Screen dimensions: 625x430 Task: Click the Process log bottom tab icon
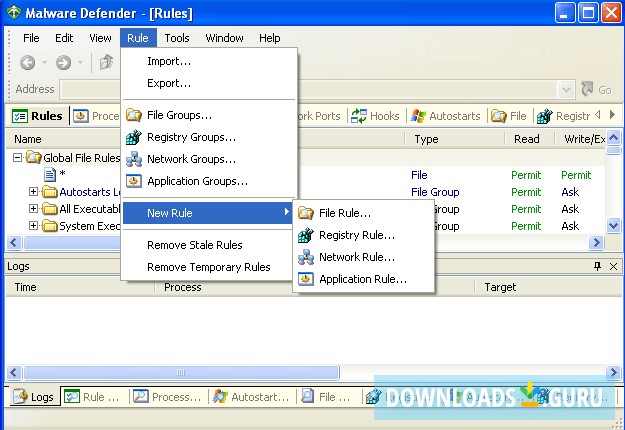click(x=141, y=397)
